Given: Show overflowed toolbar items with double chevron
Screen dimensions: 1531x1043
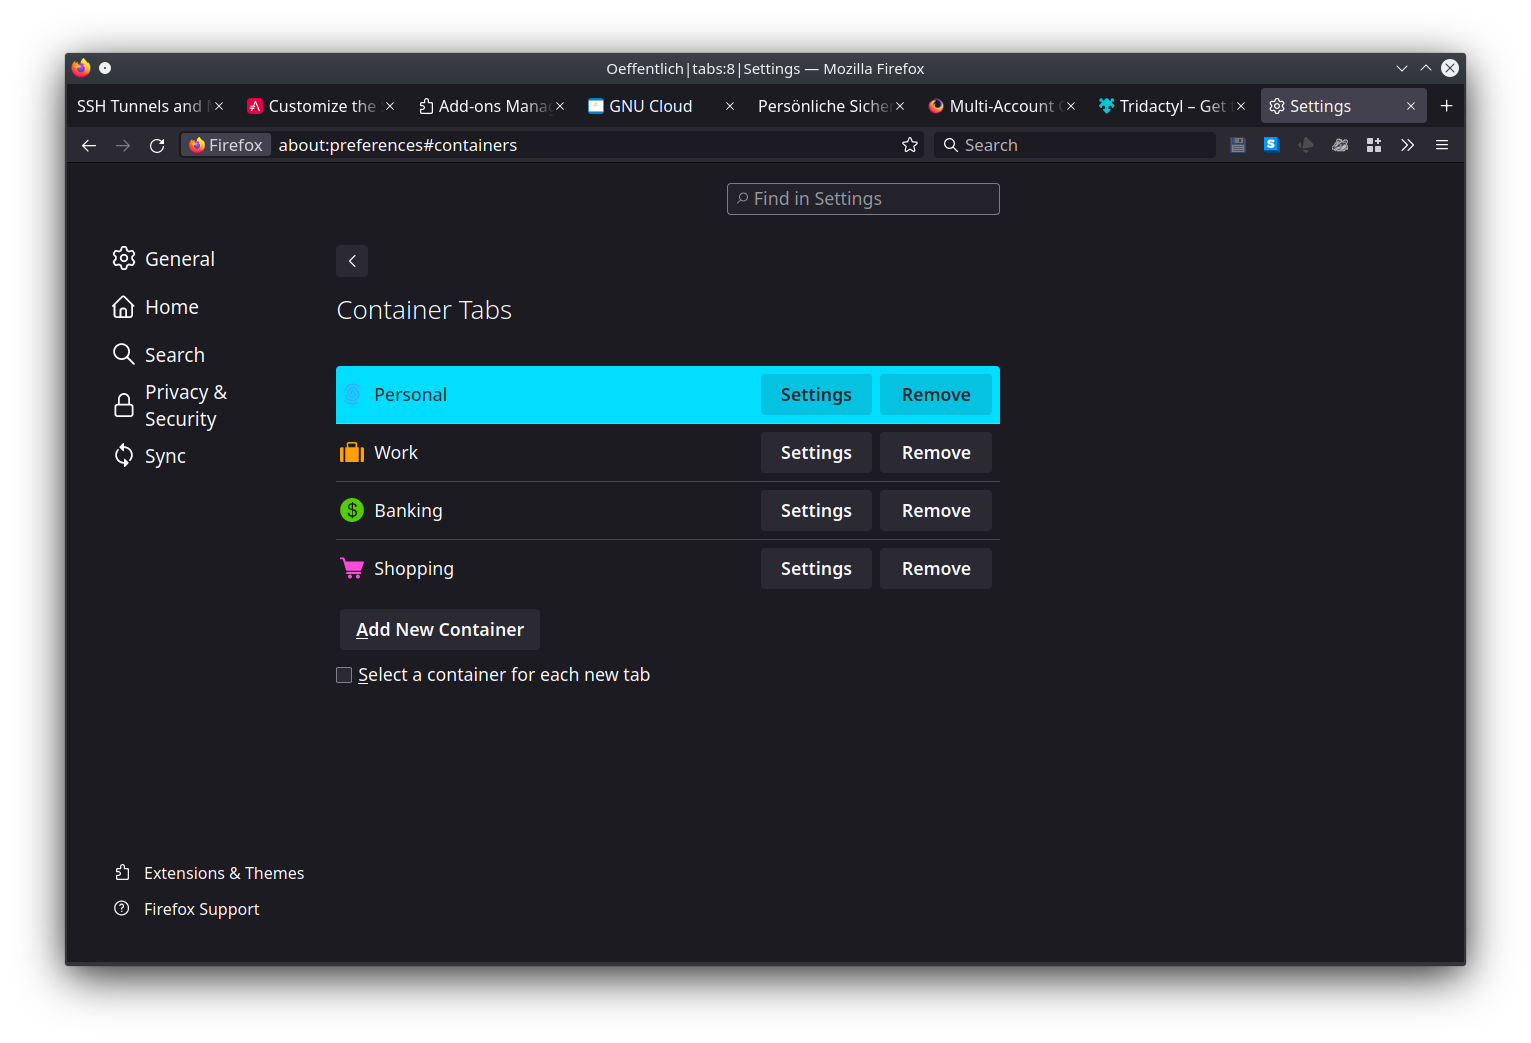Looking at the screenshot, I should [x=1407, y=144].
